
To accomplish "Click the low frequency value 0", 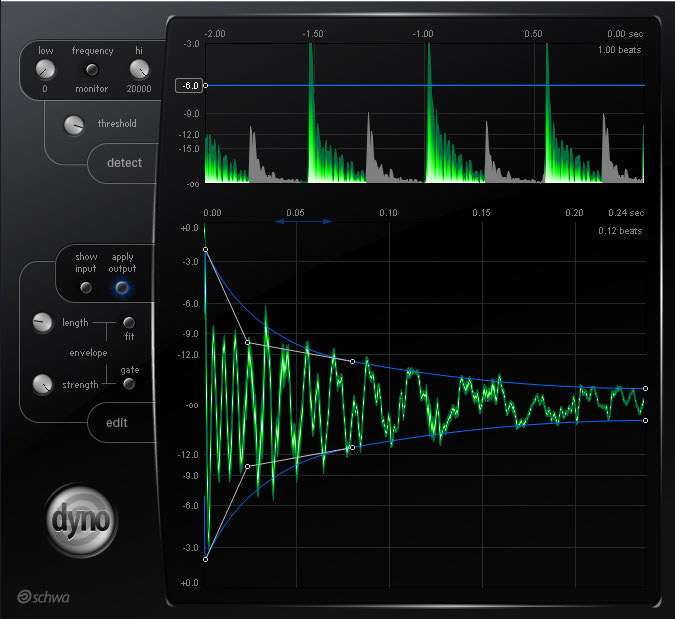I will (44, 89).
